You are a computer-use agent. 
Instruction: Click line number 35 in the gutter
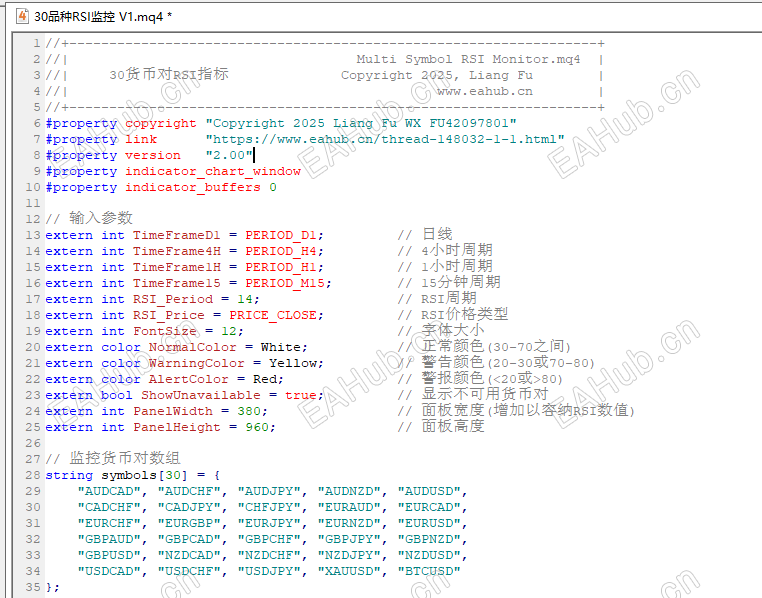[33, 587]
